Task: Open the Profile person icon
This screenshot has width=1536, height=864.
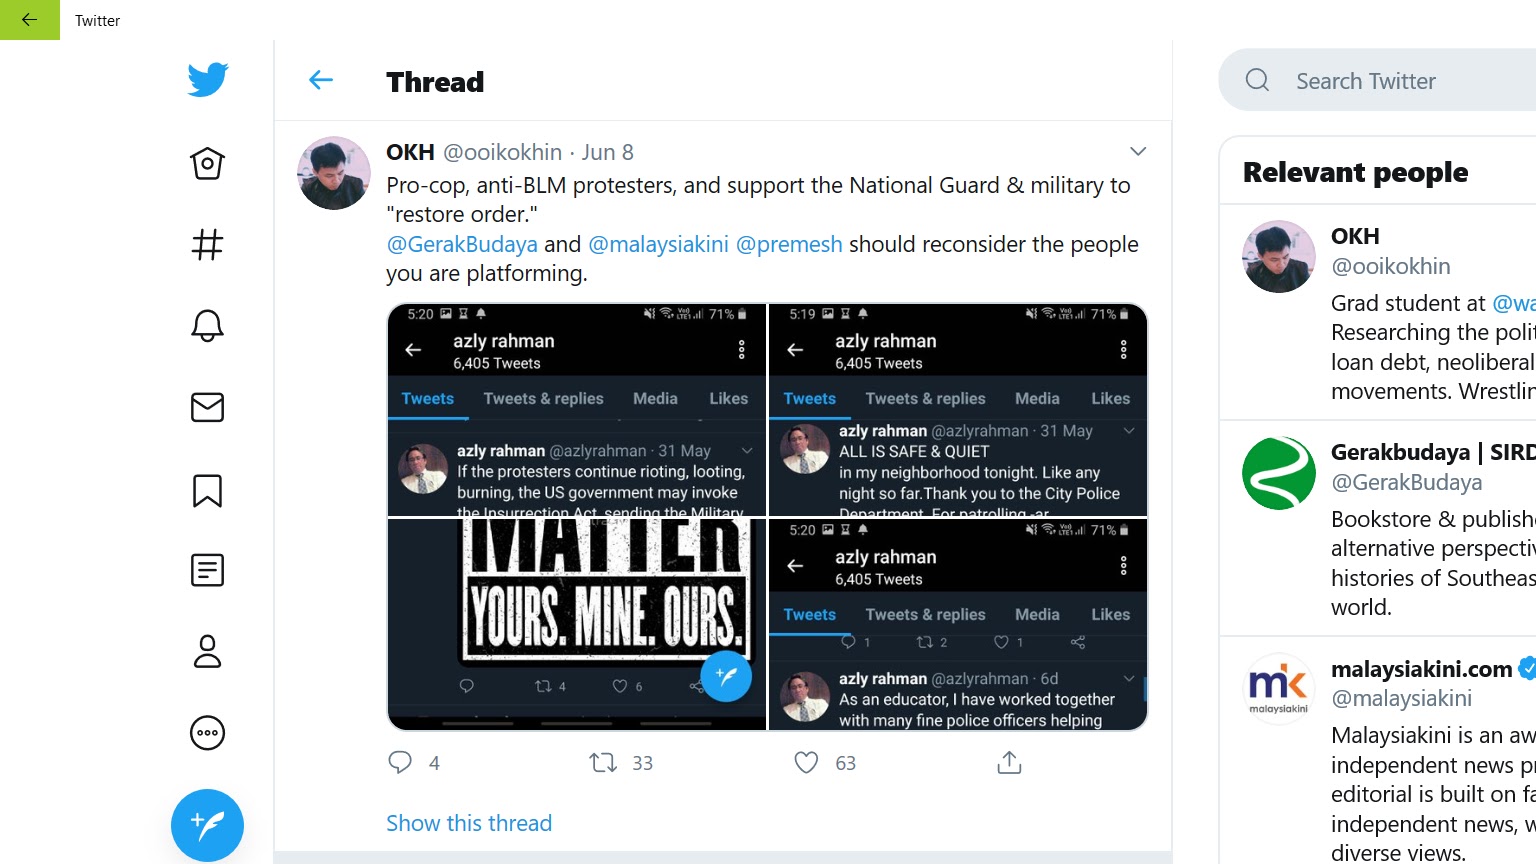Action: tap(207, 651)
